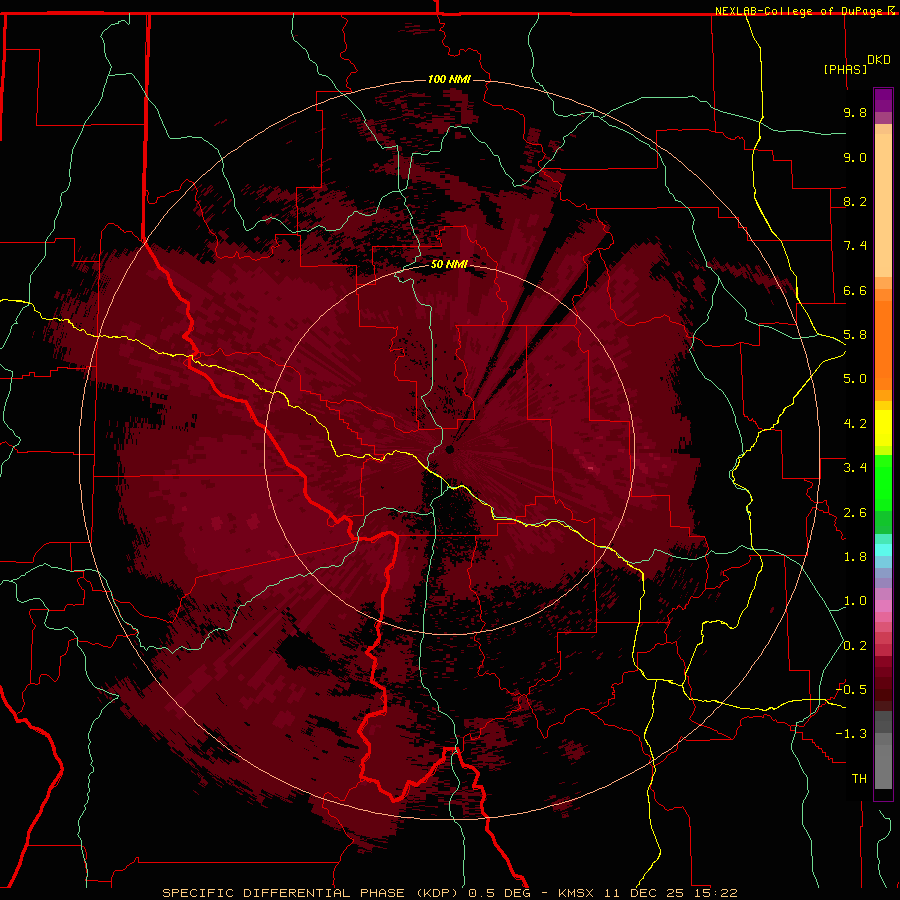This screenshot has height=900, width=900.
Task: Select the 1.8 scale value
Action: [x=855, y=557]
